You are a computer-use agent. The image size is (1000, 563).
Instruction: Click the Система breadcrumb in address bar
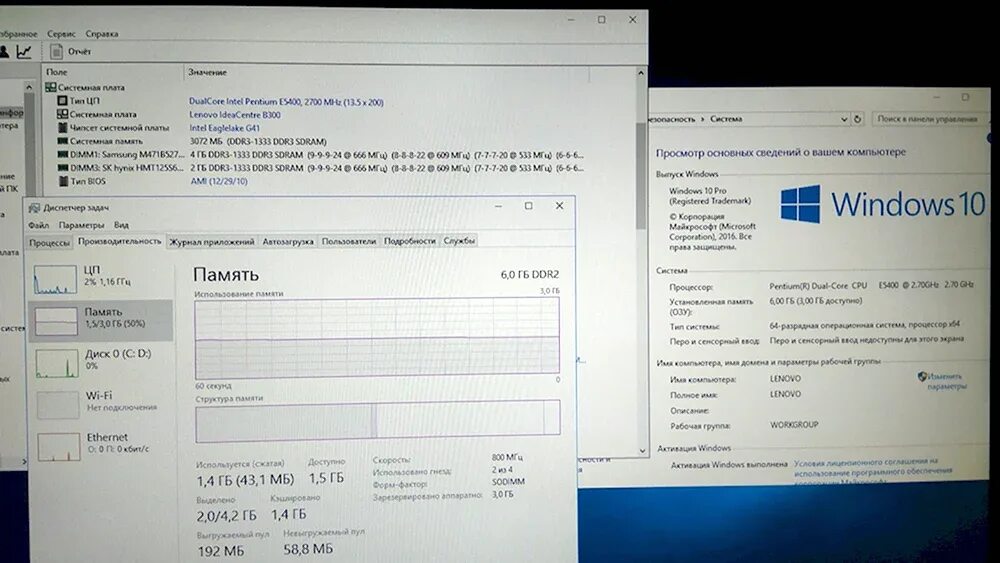(x=726, y=119)
